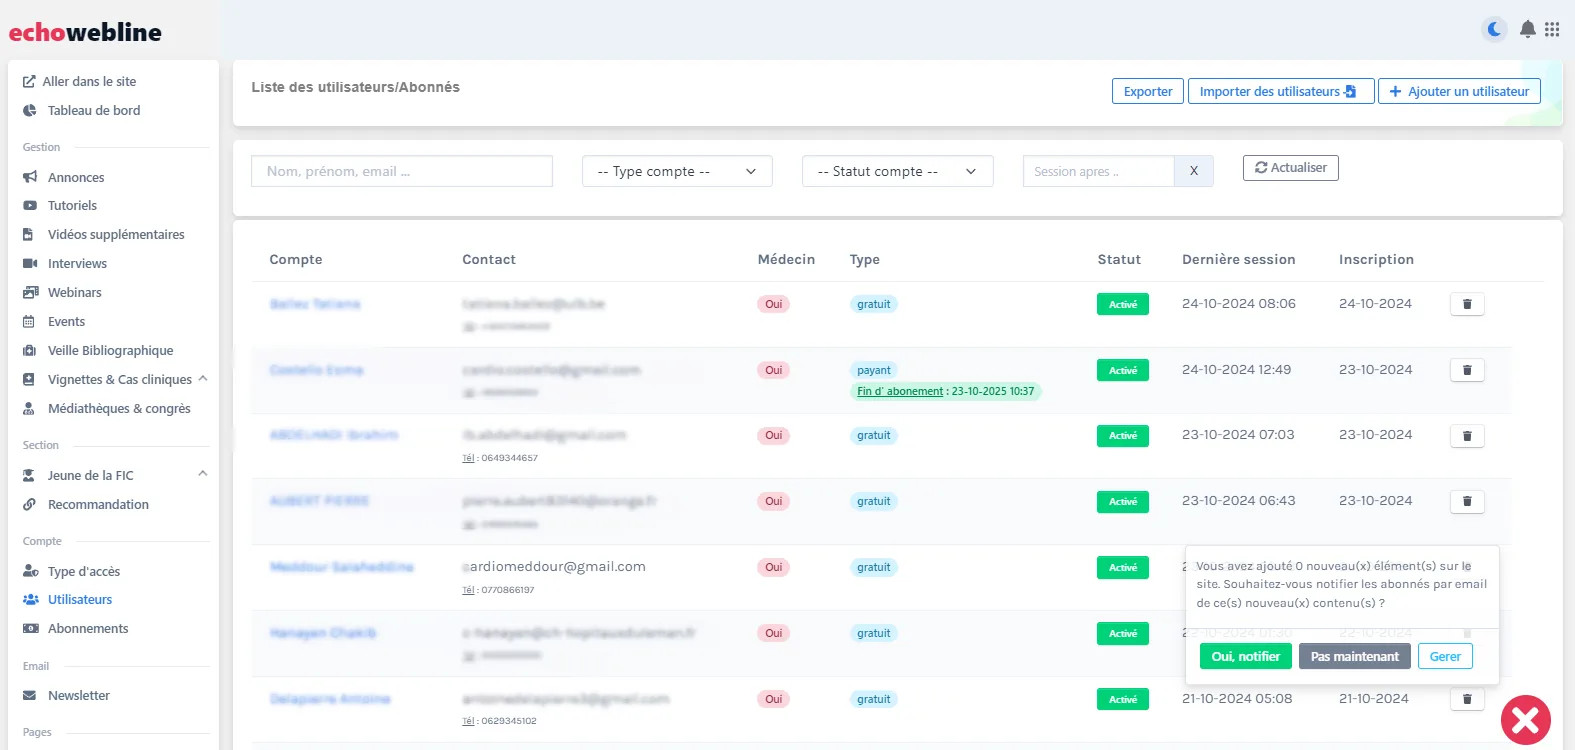The image size is (1575, 750).
Task: Delete payant user row trash icon
Action: (1467, 370)
